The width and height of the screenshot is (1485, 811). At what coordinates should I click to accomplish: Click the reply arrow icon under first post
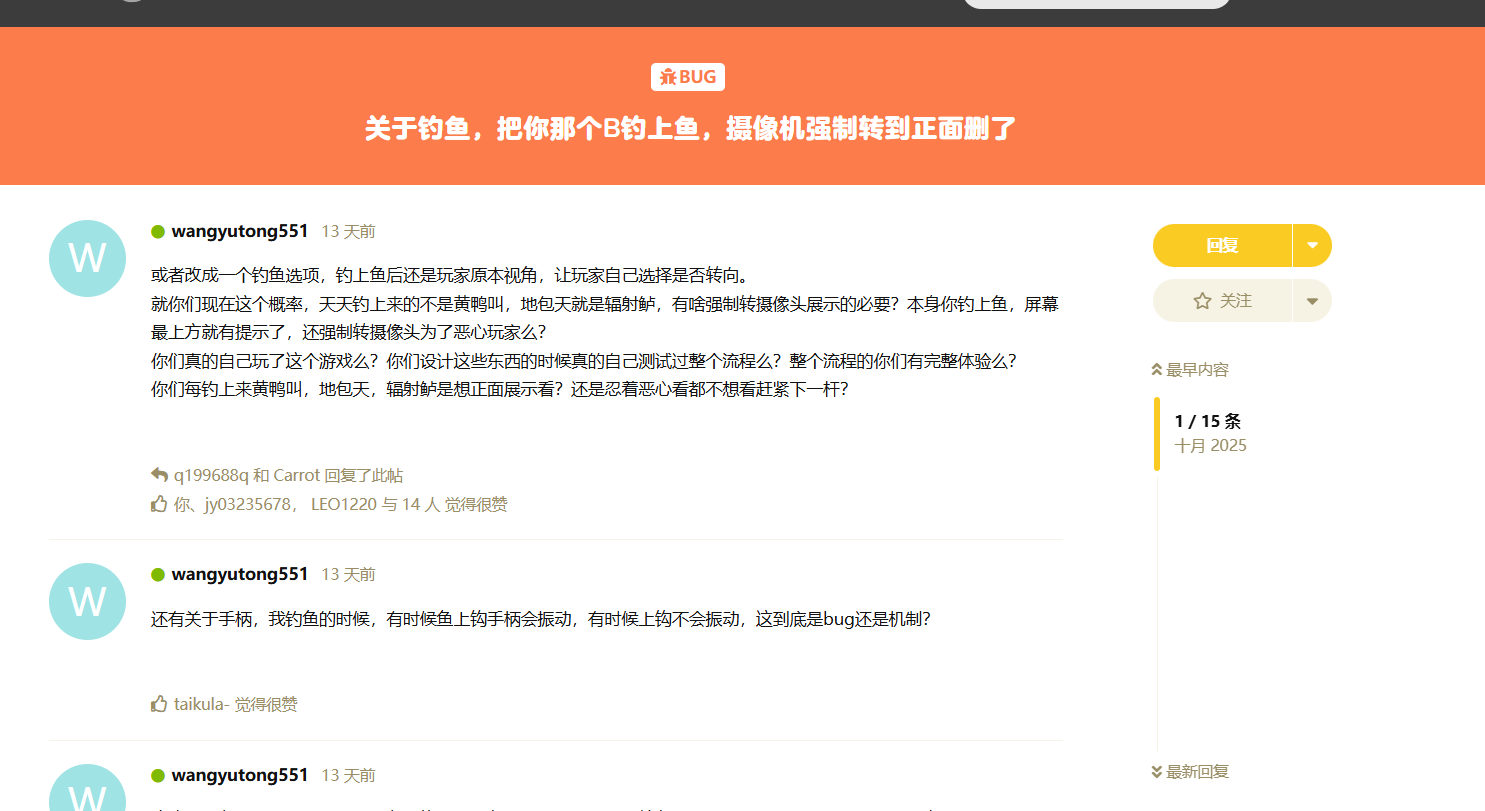159,475
